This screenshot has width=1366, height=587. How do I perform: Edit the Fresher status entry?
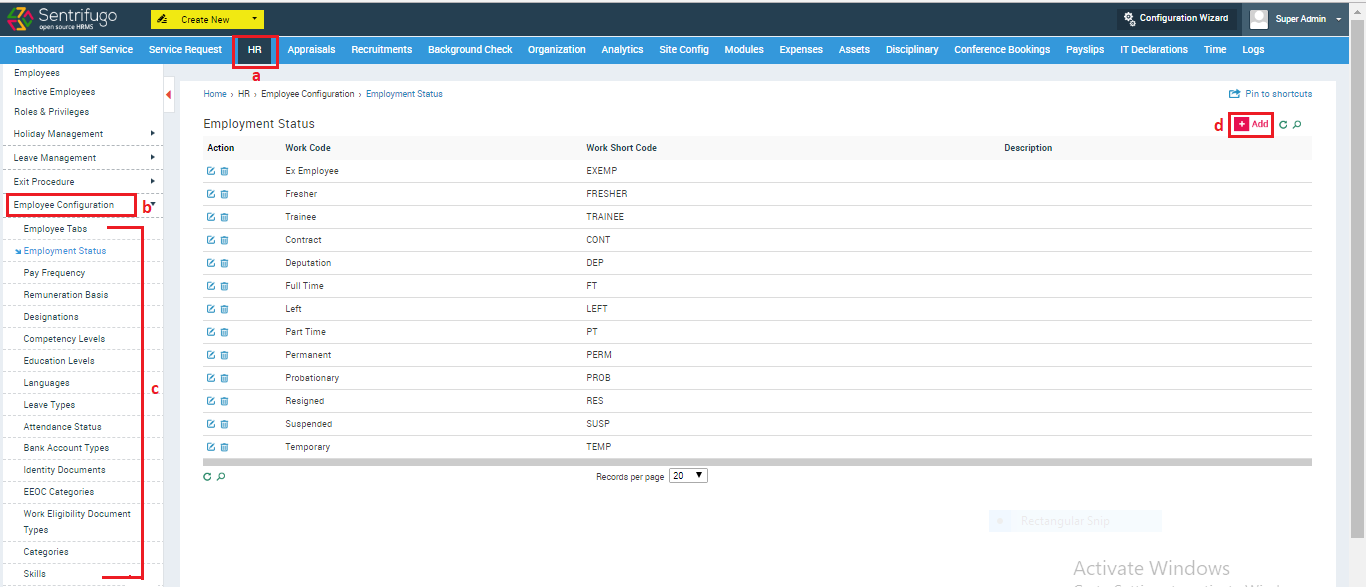point(211,194)
